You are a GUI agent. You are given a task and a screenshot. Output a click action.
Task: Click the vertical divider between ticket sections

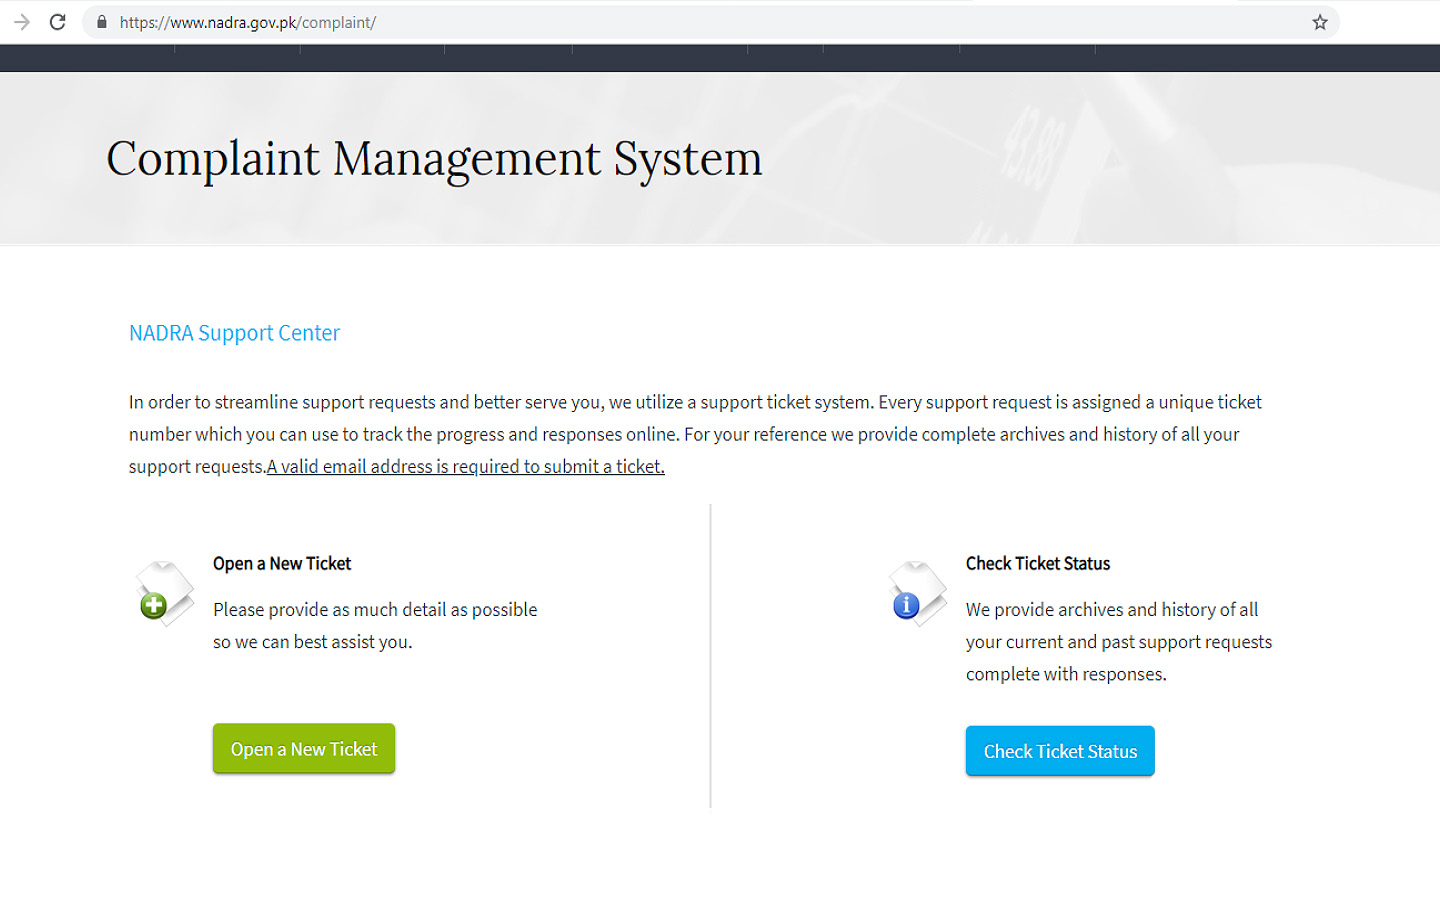711,655
